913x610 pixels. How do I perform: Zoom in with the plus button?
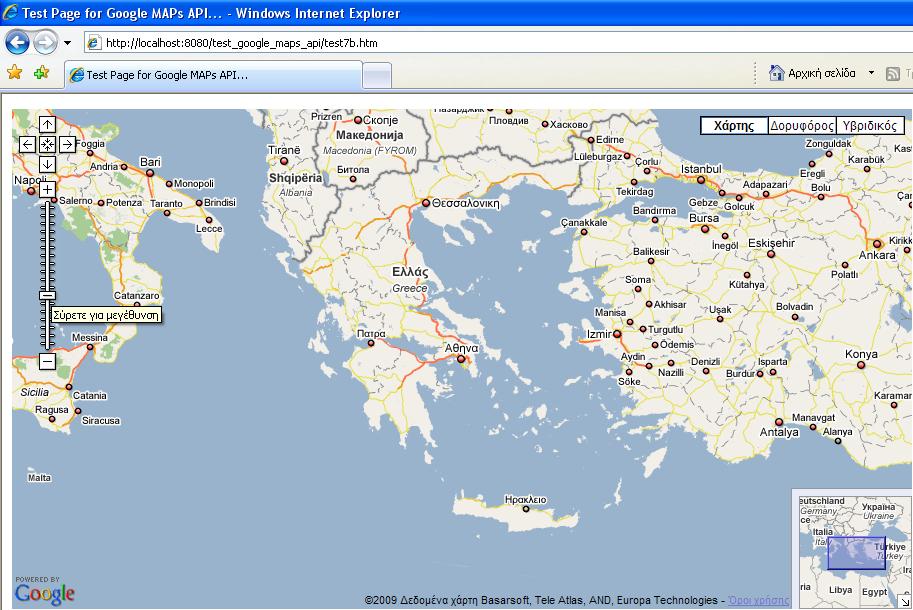pos(47,189)
